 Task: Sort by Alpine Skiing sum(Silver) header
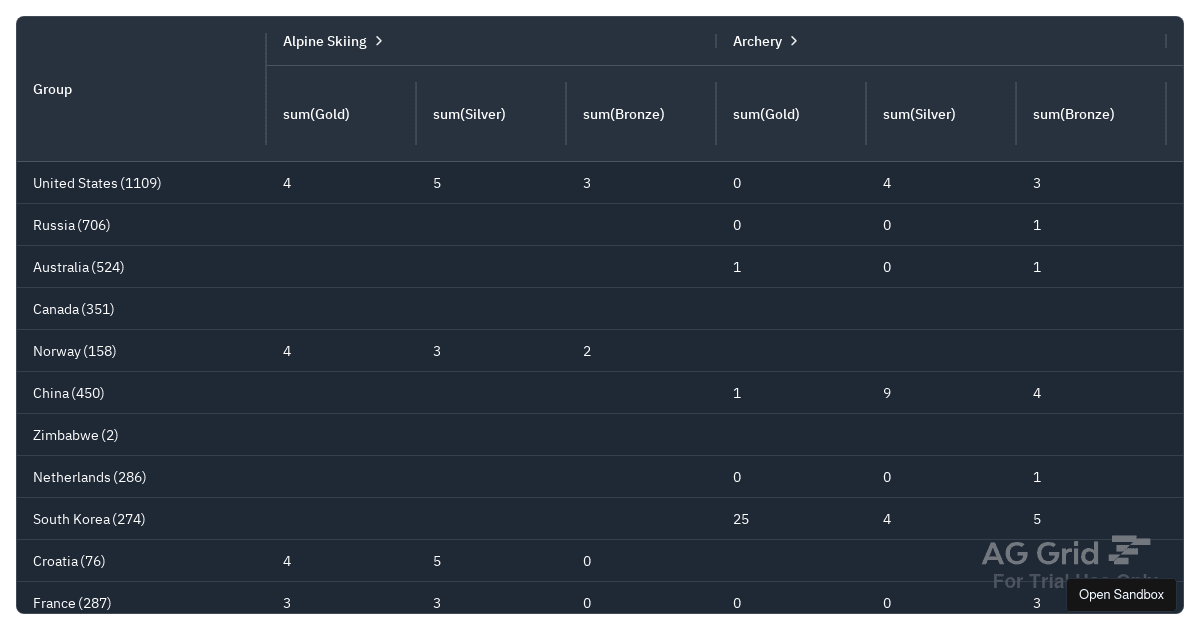[x=491, y=114]
